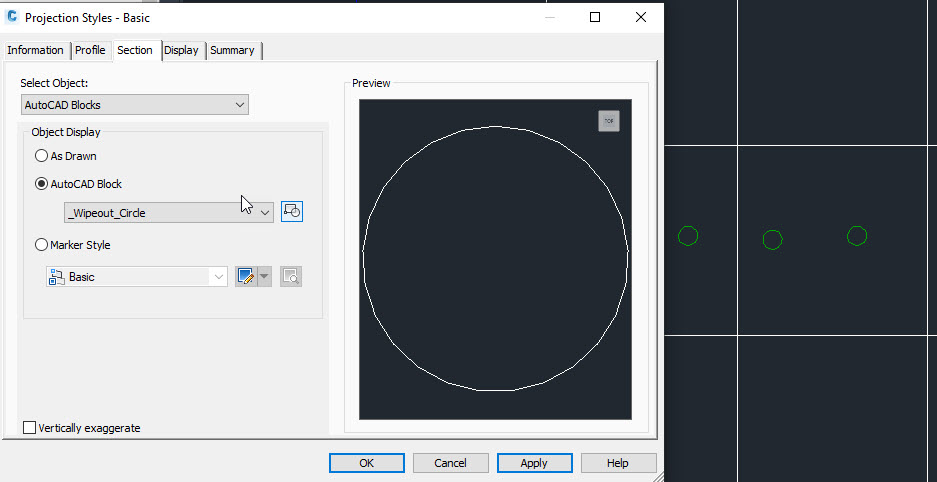
Task: Click the Help button
Action: pyautogui.click(x=618, y=463)
